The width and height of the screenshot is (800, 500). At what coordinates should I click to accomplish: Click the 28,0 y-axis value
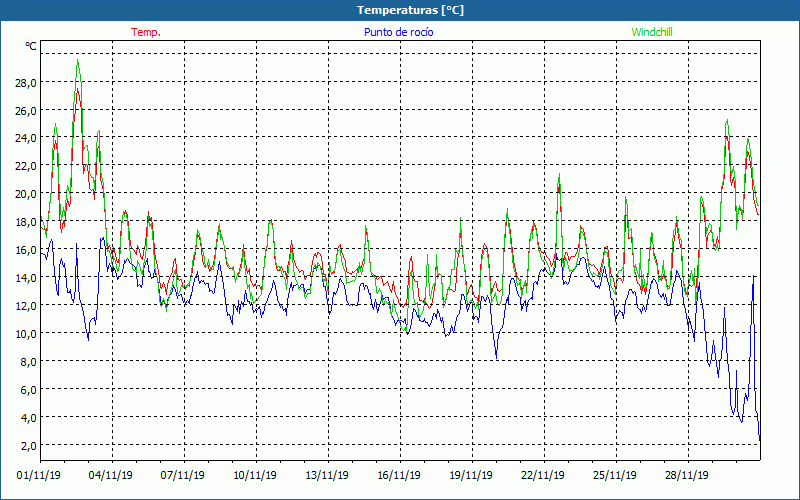click(x=26, y=83)
